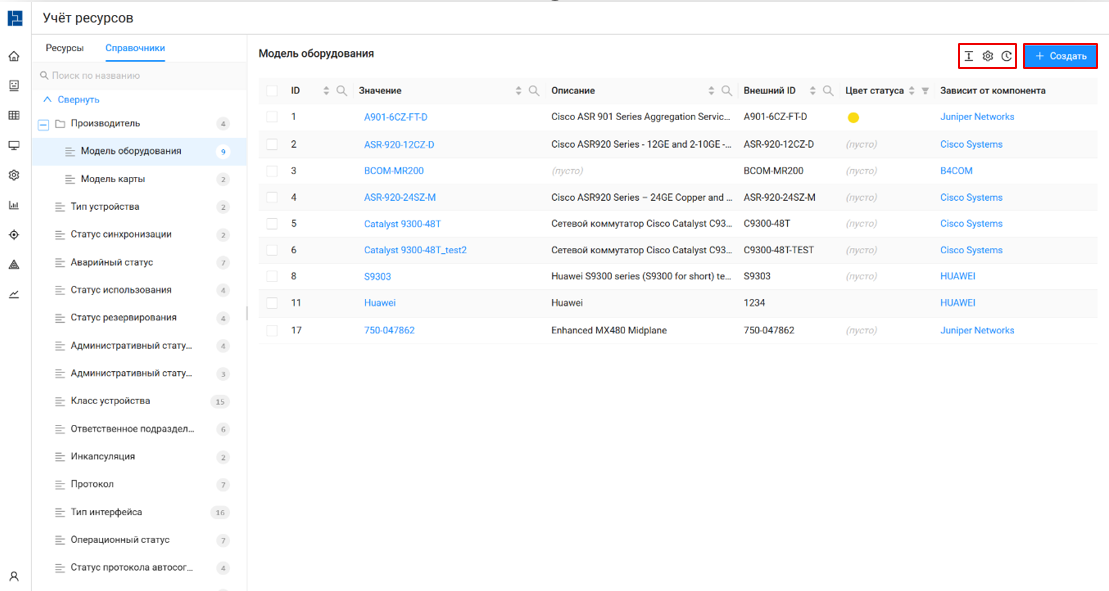Image resolution: width=1109 pixels, height=591 pixels.
Task: Check the checkbox for row A901-6CZ-FT-D
Action: (272, 117)
